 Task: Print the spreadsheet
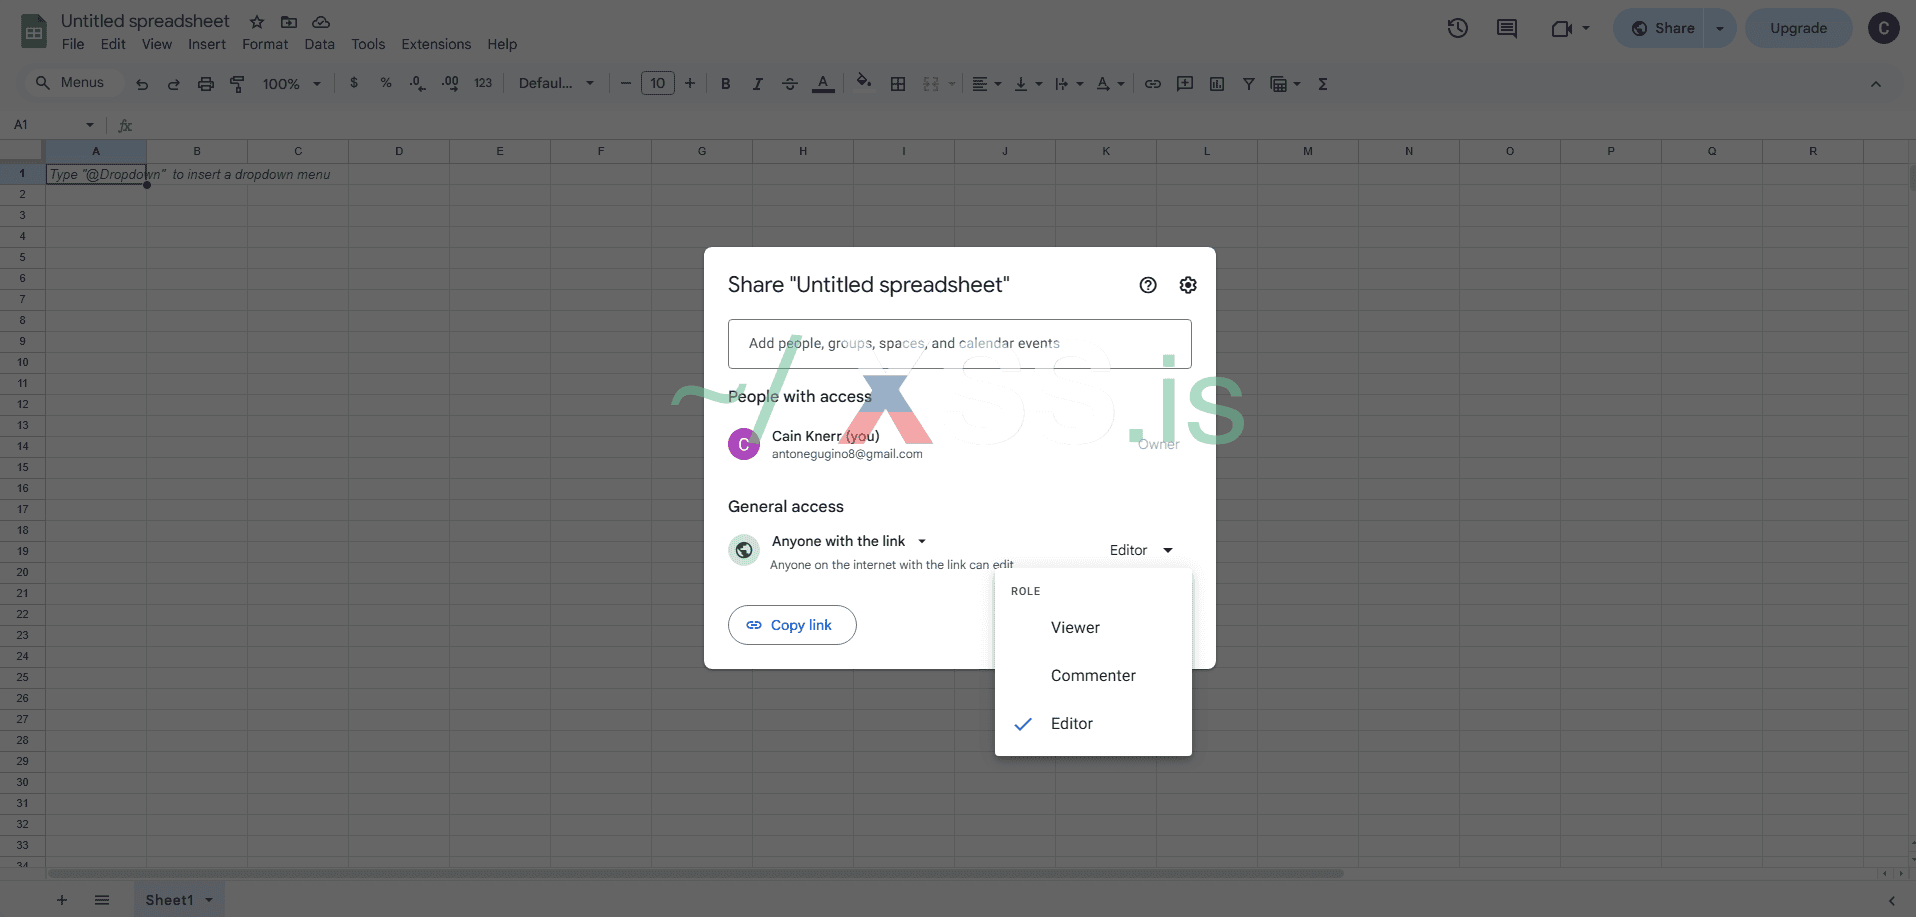pyautogui.click(x=206, y=84)
